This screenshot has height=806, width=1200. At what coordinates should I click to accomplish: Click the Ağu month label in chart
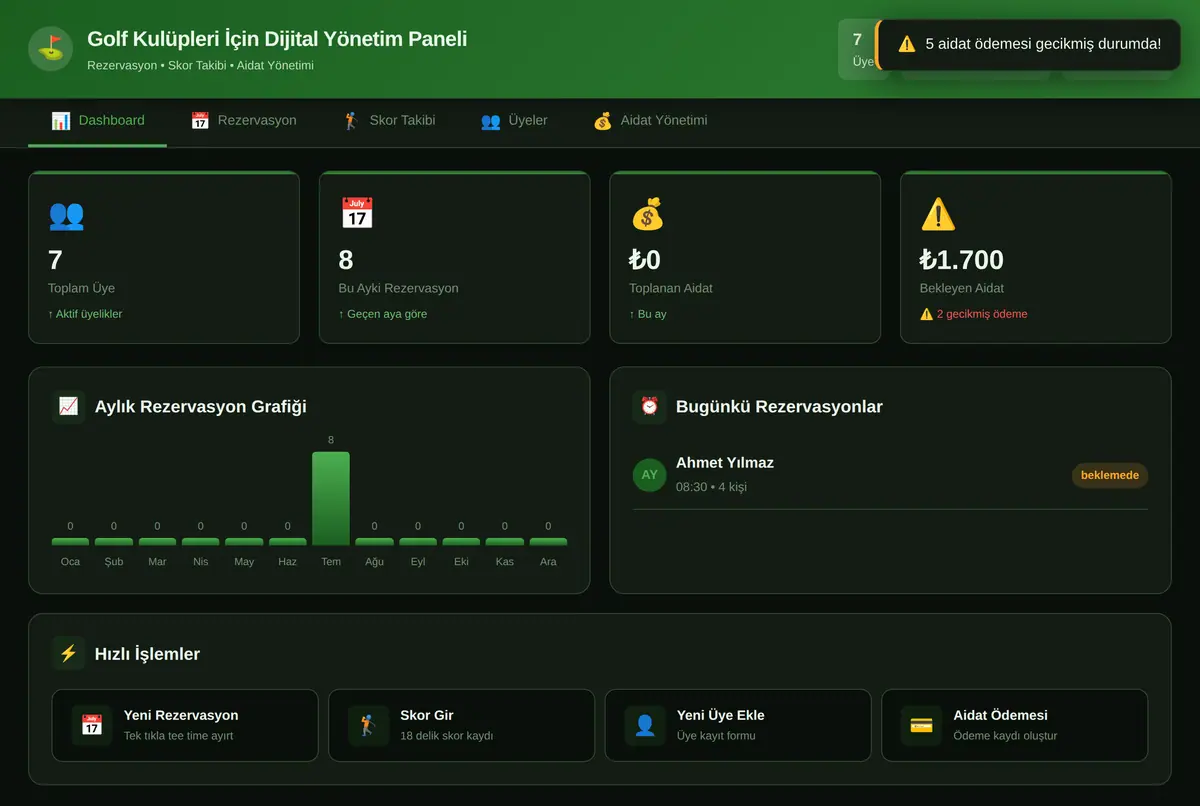[x=374, y=562]
